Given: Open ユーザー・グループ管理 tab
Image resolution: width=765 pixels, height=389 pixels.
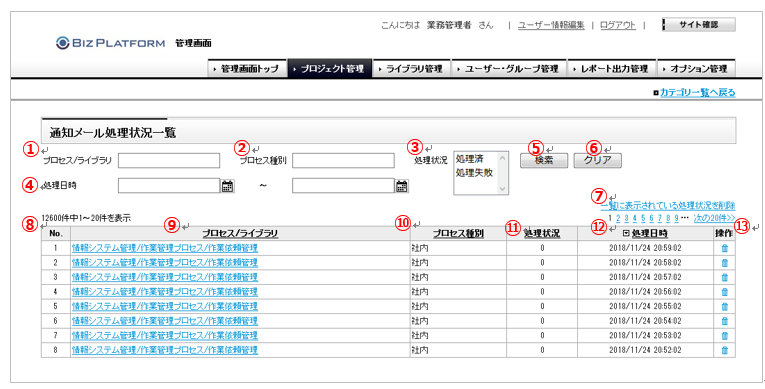Looking at the screenshot, I should coord(509,69).
